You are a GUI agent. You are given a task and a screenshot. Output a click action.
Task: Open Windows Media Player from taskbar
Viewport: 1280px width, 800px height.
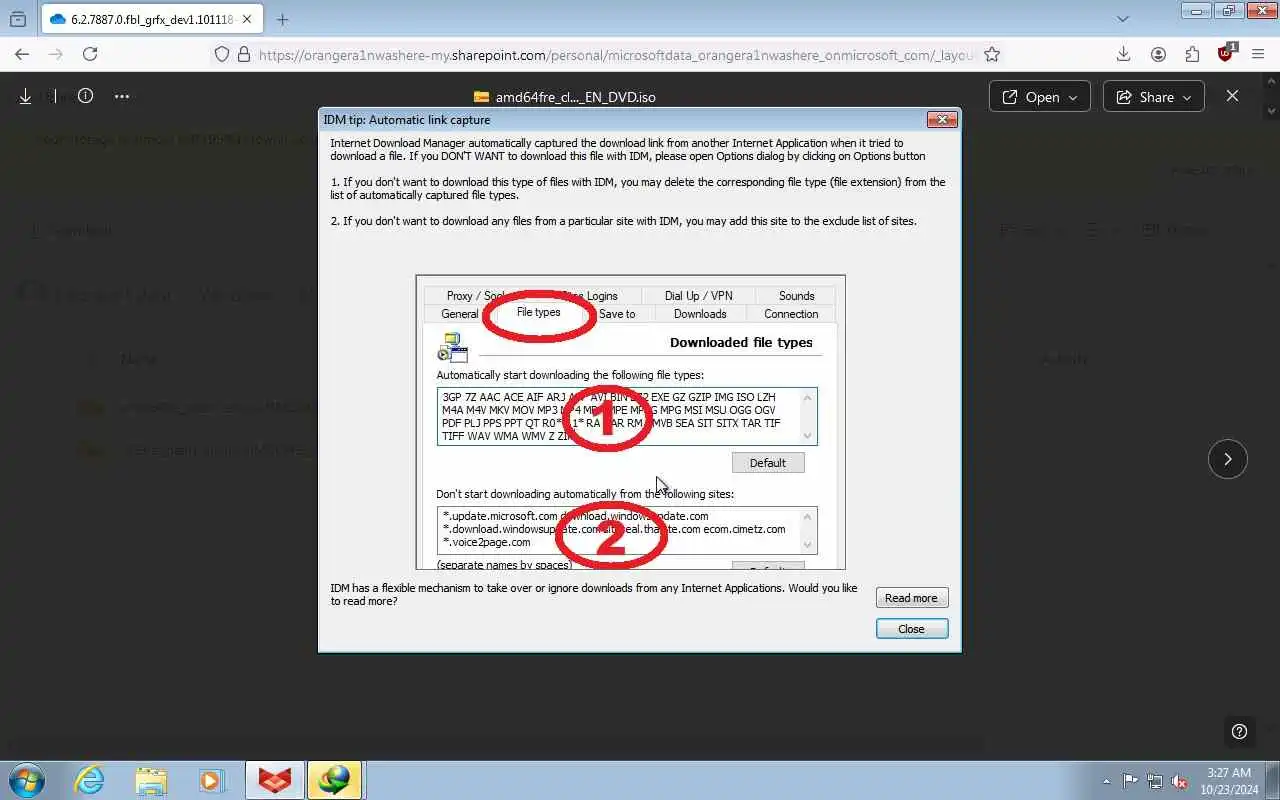[x=212, y=780]
